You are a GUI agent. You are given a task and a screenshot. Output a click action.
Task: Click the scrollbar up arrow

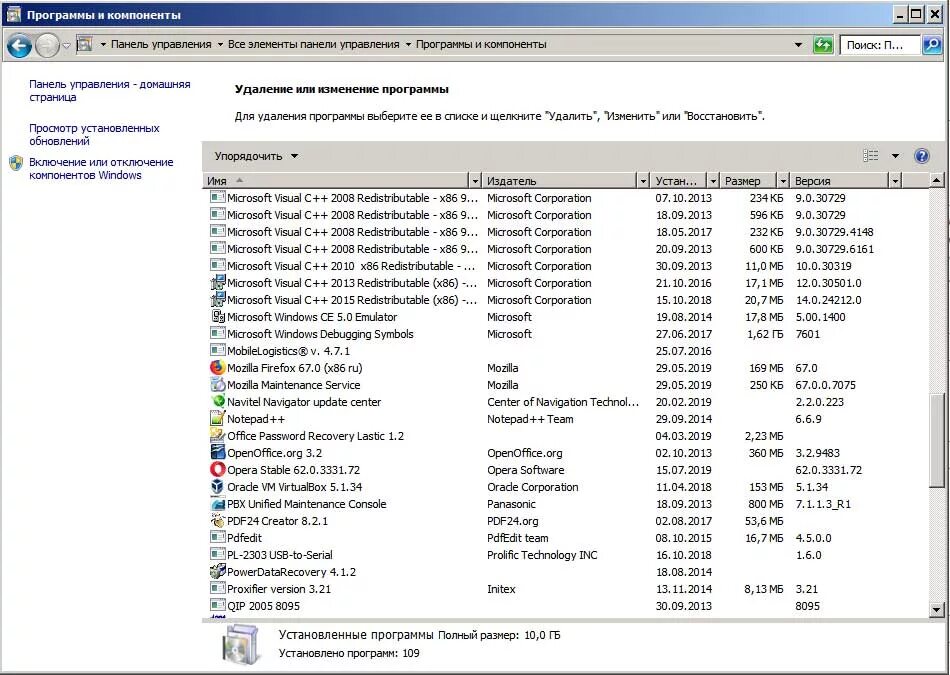pos(936,180)
